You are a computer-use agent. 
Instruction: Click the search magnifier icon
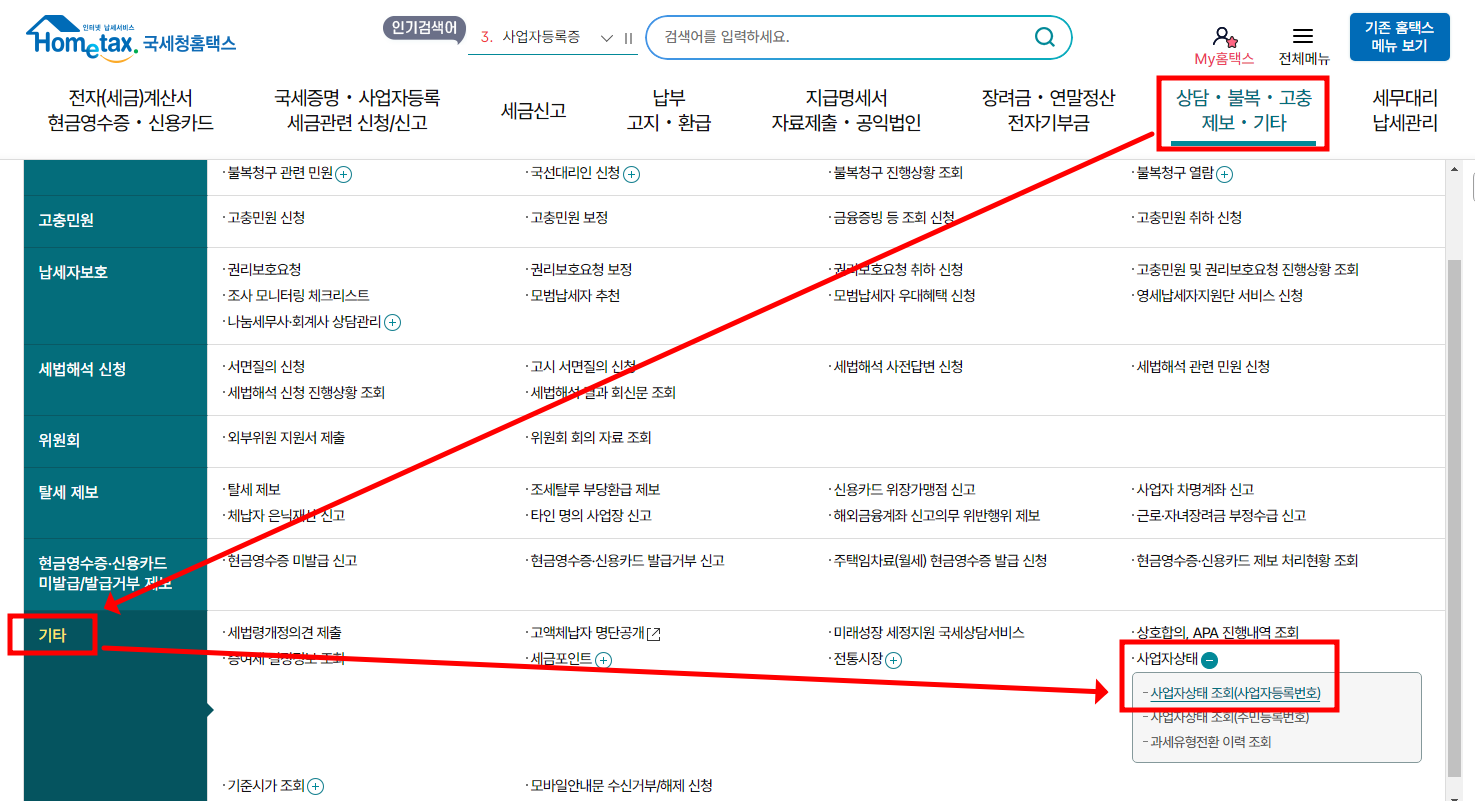pyautogui.click(x=1045, y=37)
